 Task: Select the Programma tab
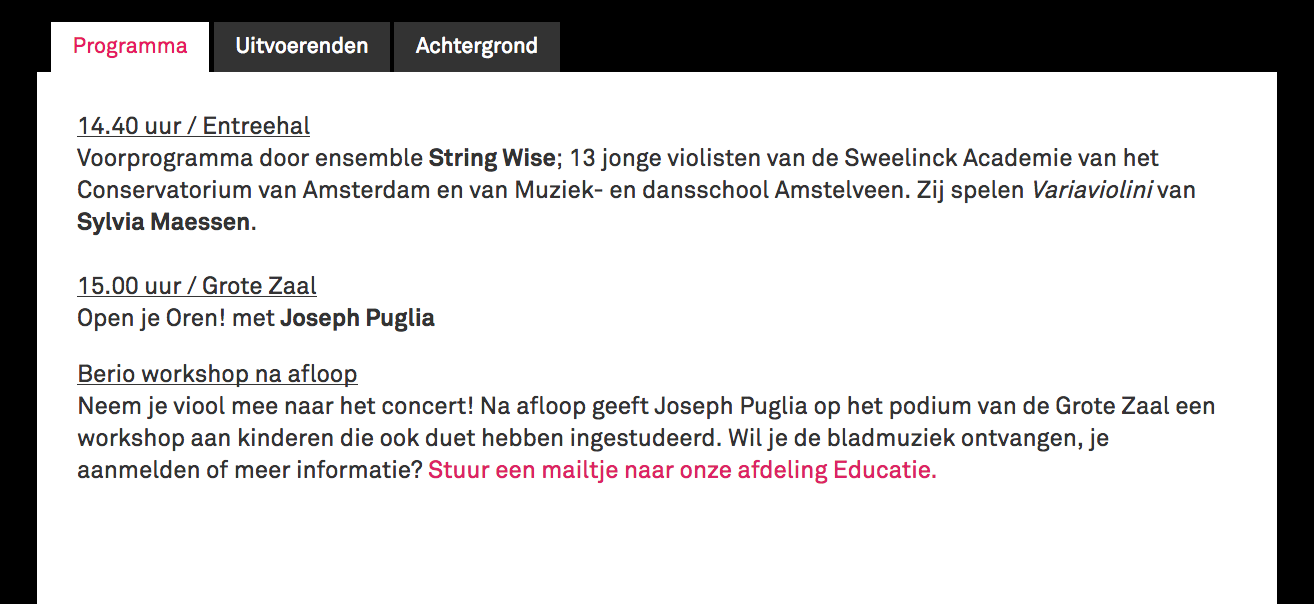coord(130,47)
